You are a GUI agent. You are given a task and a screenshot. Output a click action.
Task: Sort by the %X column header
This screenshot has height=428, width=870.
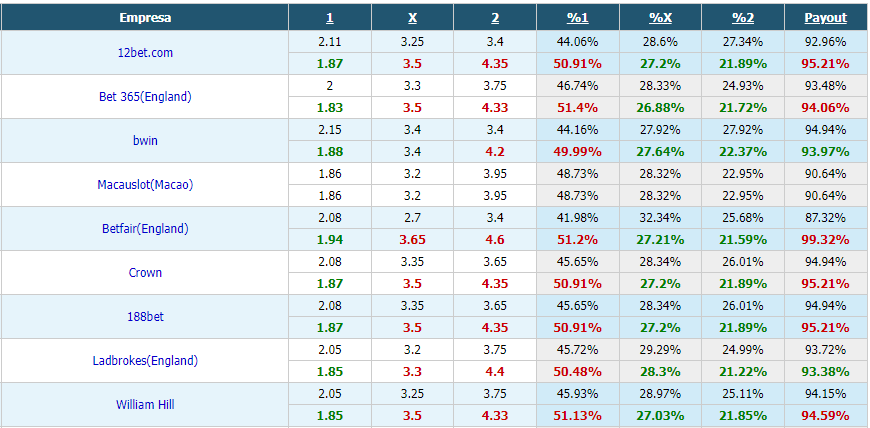click(x=660, y=18)
